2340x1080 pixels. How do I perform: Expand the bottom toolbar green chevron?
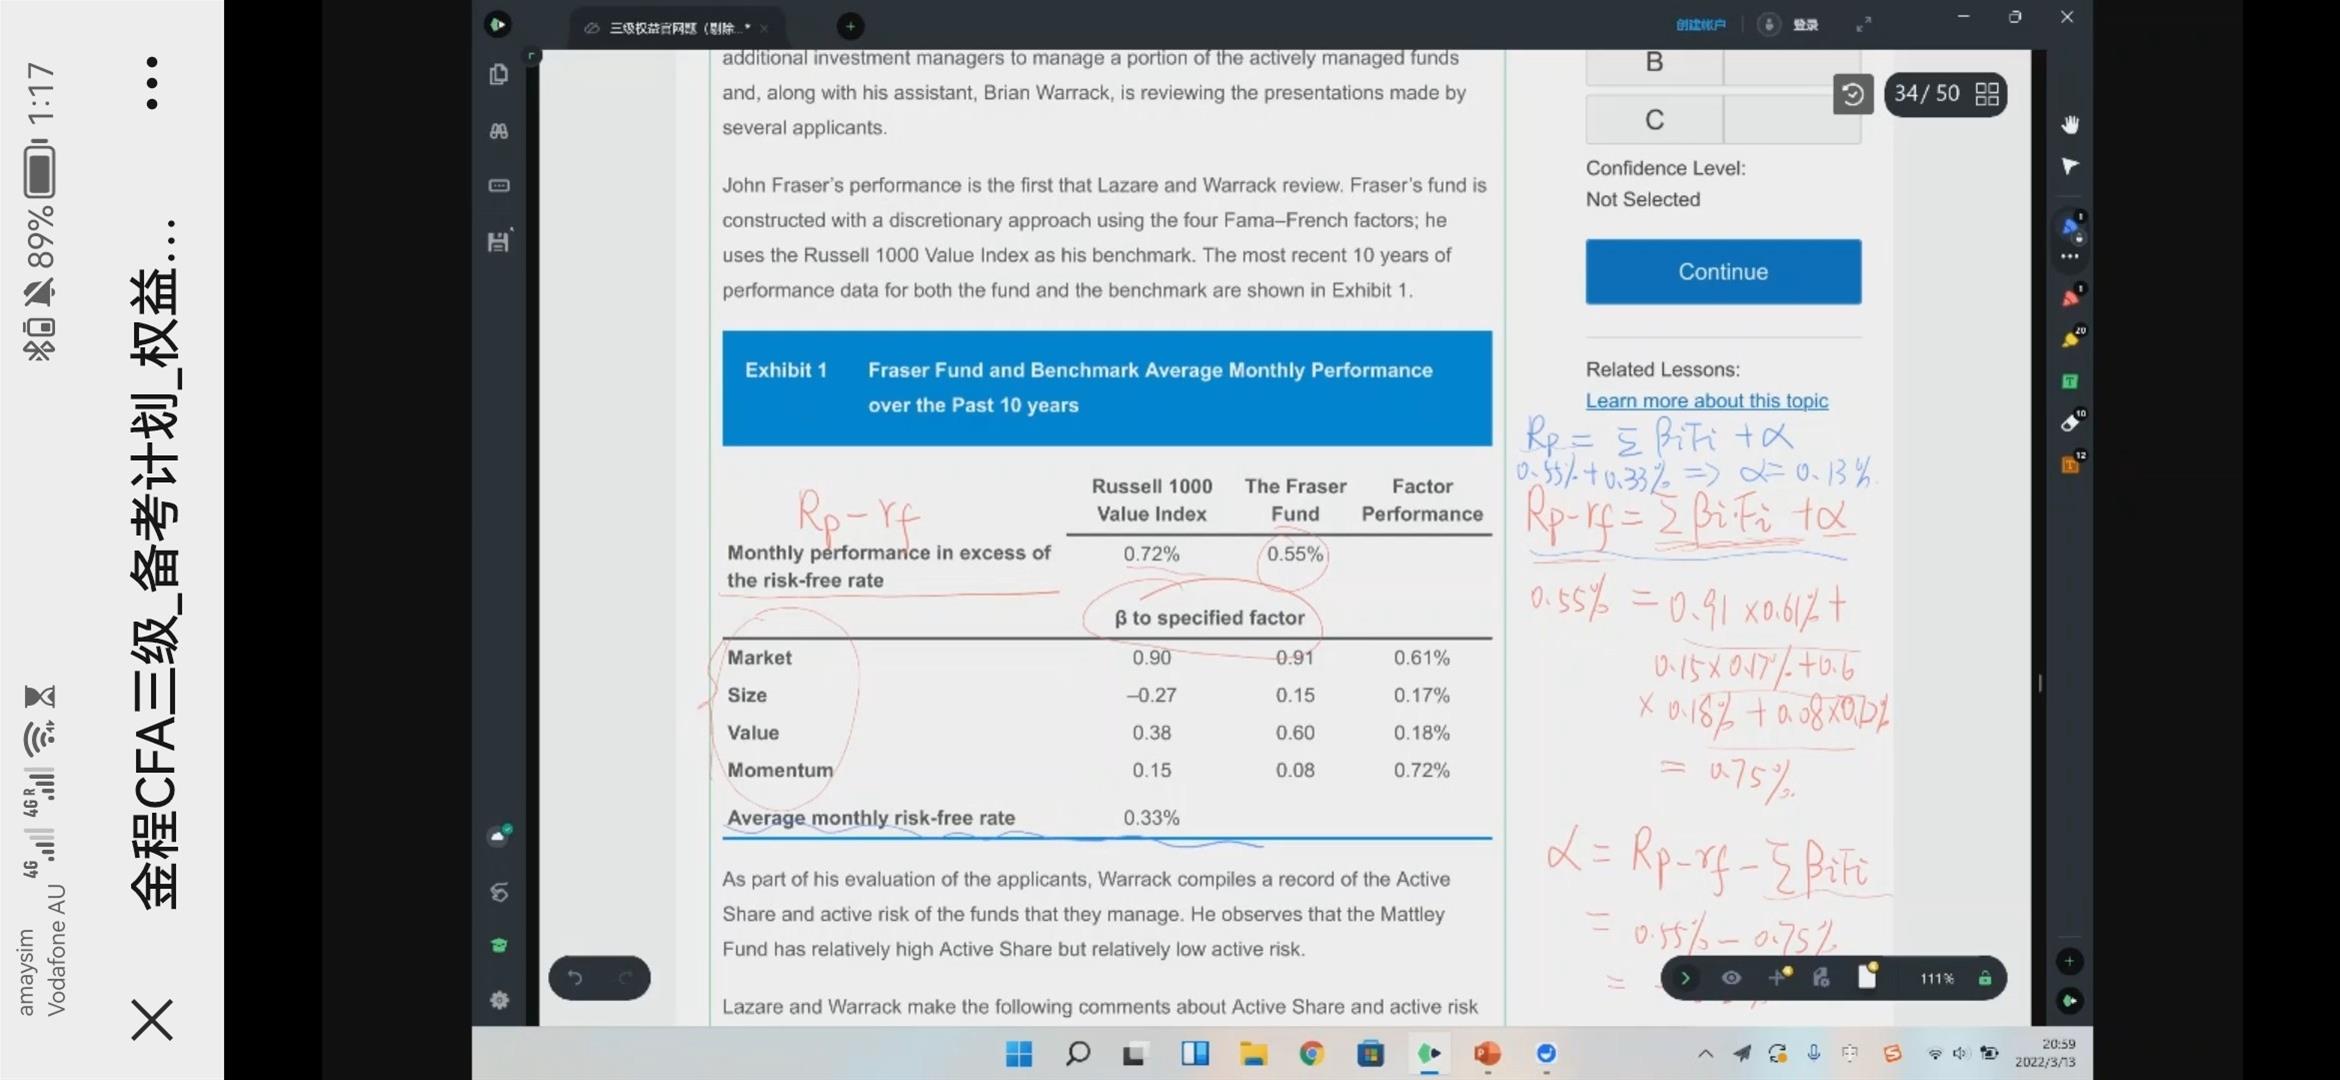coord(1685,978)
